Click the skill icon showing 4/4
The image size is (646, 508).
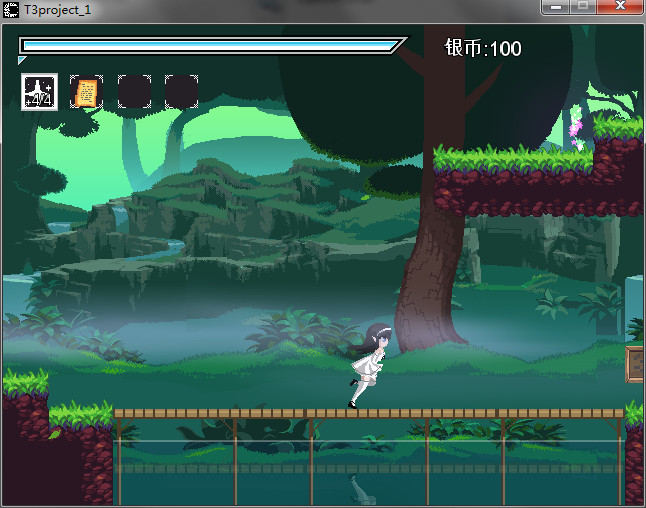(x=39, y=92)
